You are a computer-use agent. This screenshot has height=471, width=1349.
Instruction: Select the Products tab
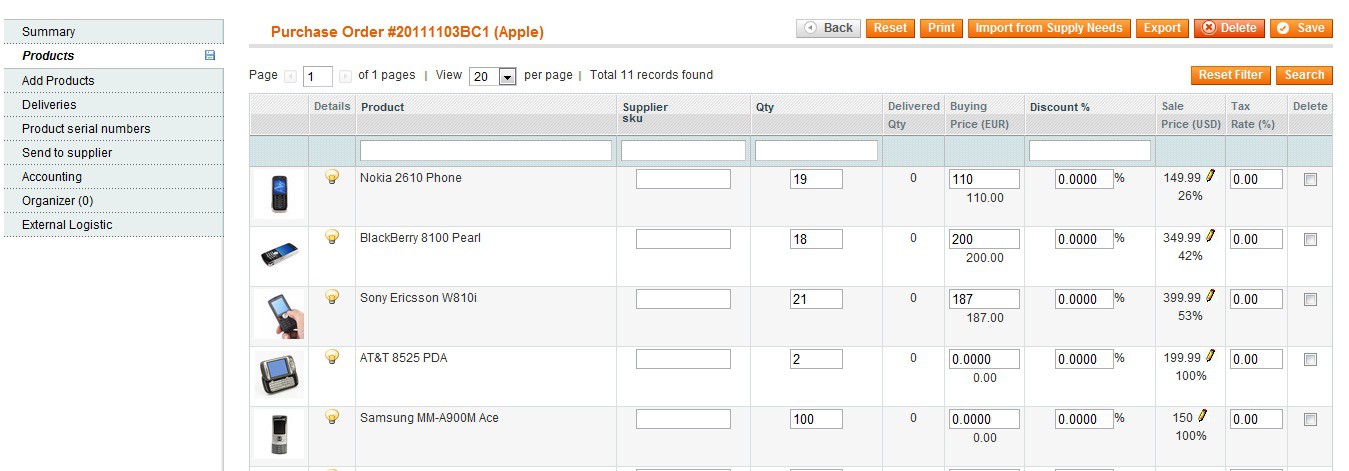click(x=112, y=56)
